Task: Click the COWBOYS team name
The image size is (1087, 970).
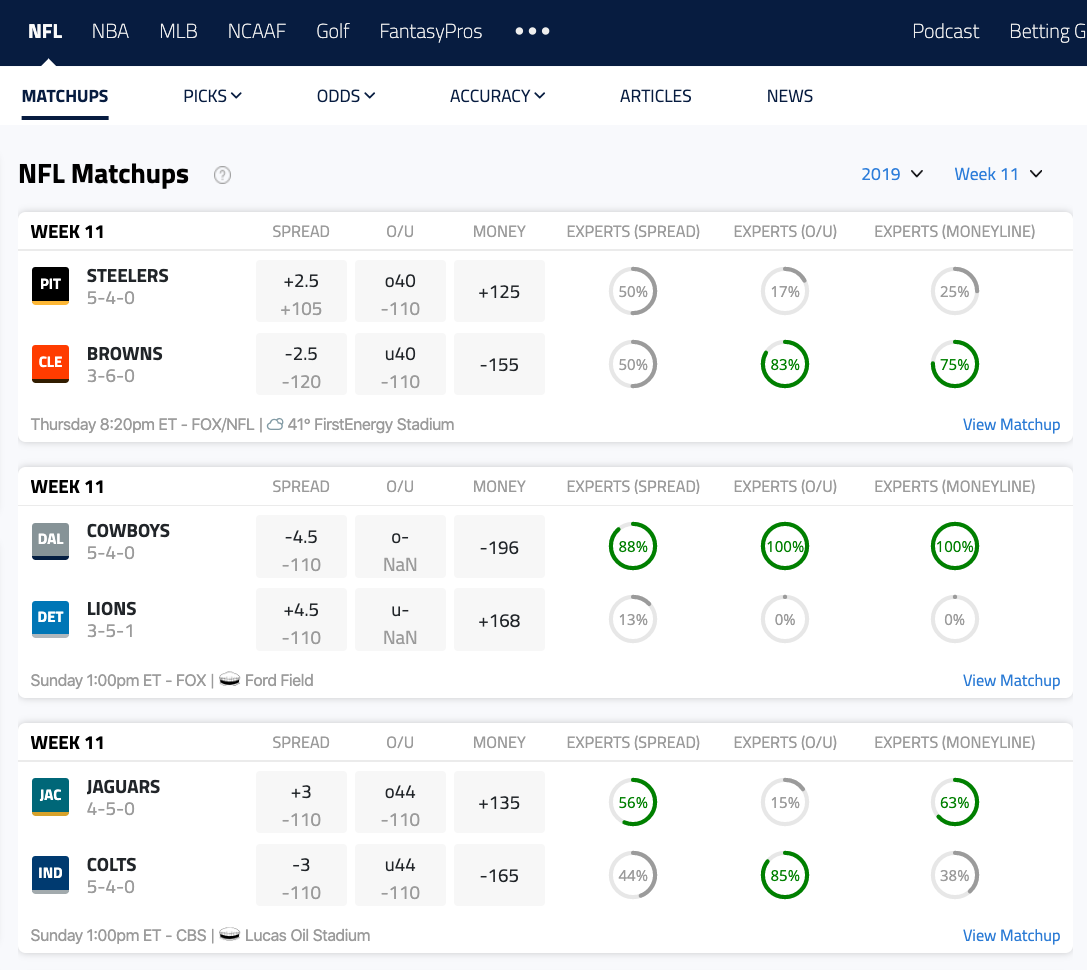Action: click(128, 530)
